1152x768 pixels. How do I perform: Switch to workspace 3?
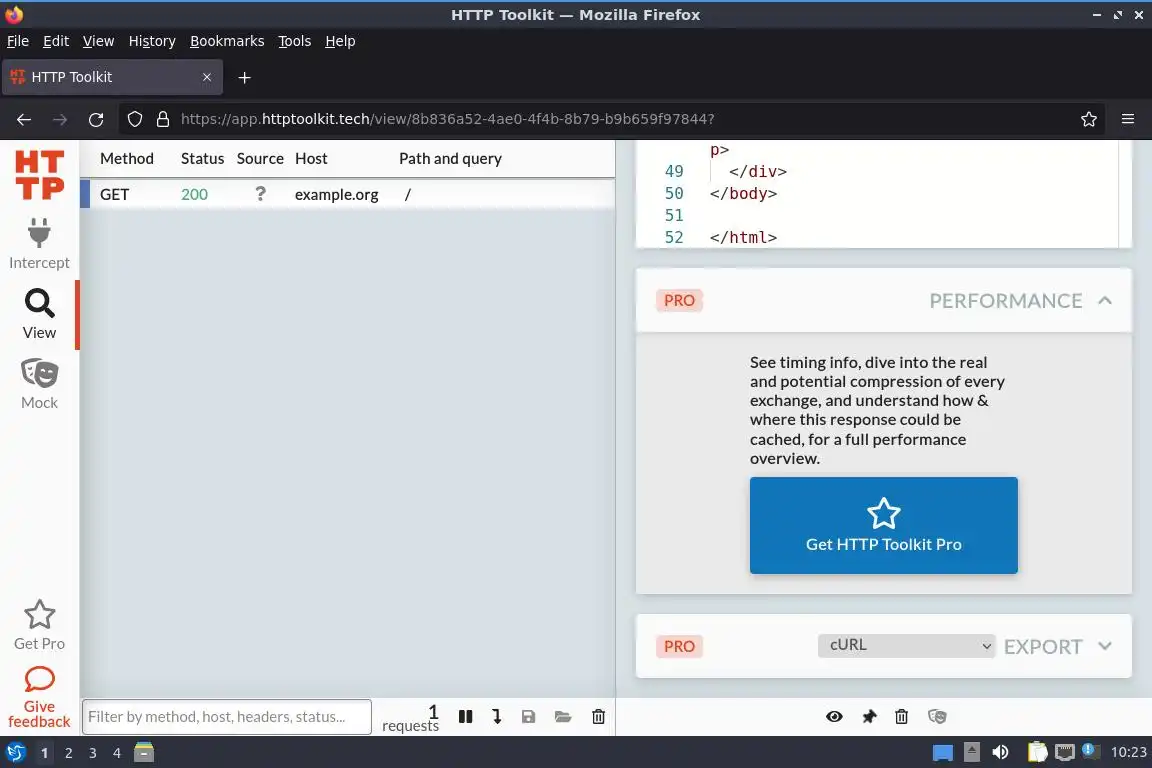tap(93, 753)
